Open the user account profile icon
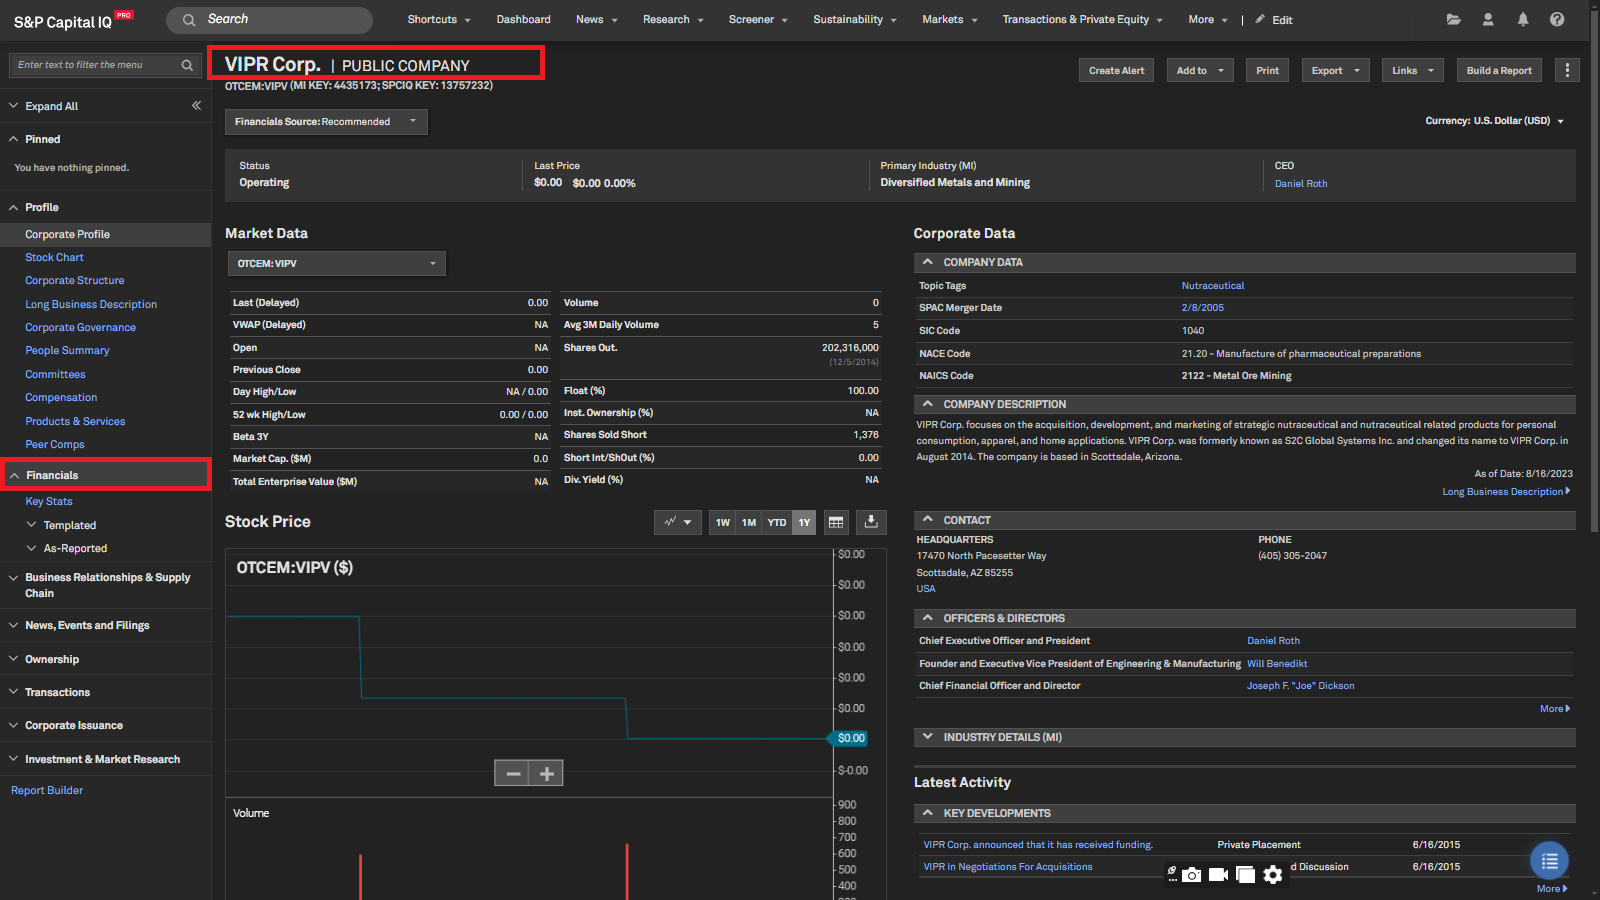 1488,19
